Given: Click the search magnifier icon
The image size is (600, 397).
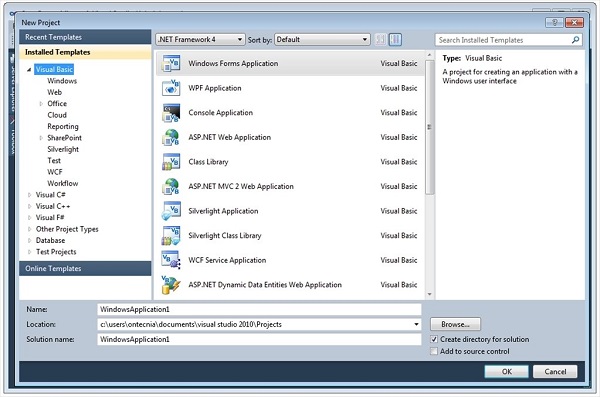Looking at the screenshot, I should point(575,40).
